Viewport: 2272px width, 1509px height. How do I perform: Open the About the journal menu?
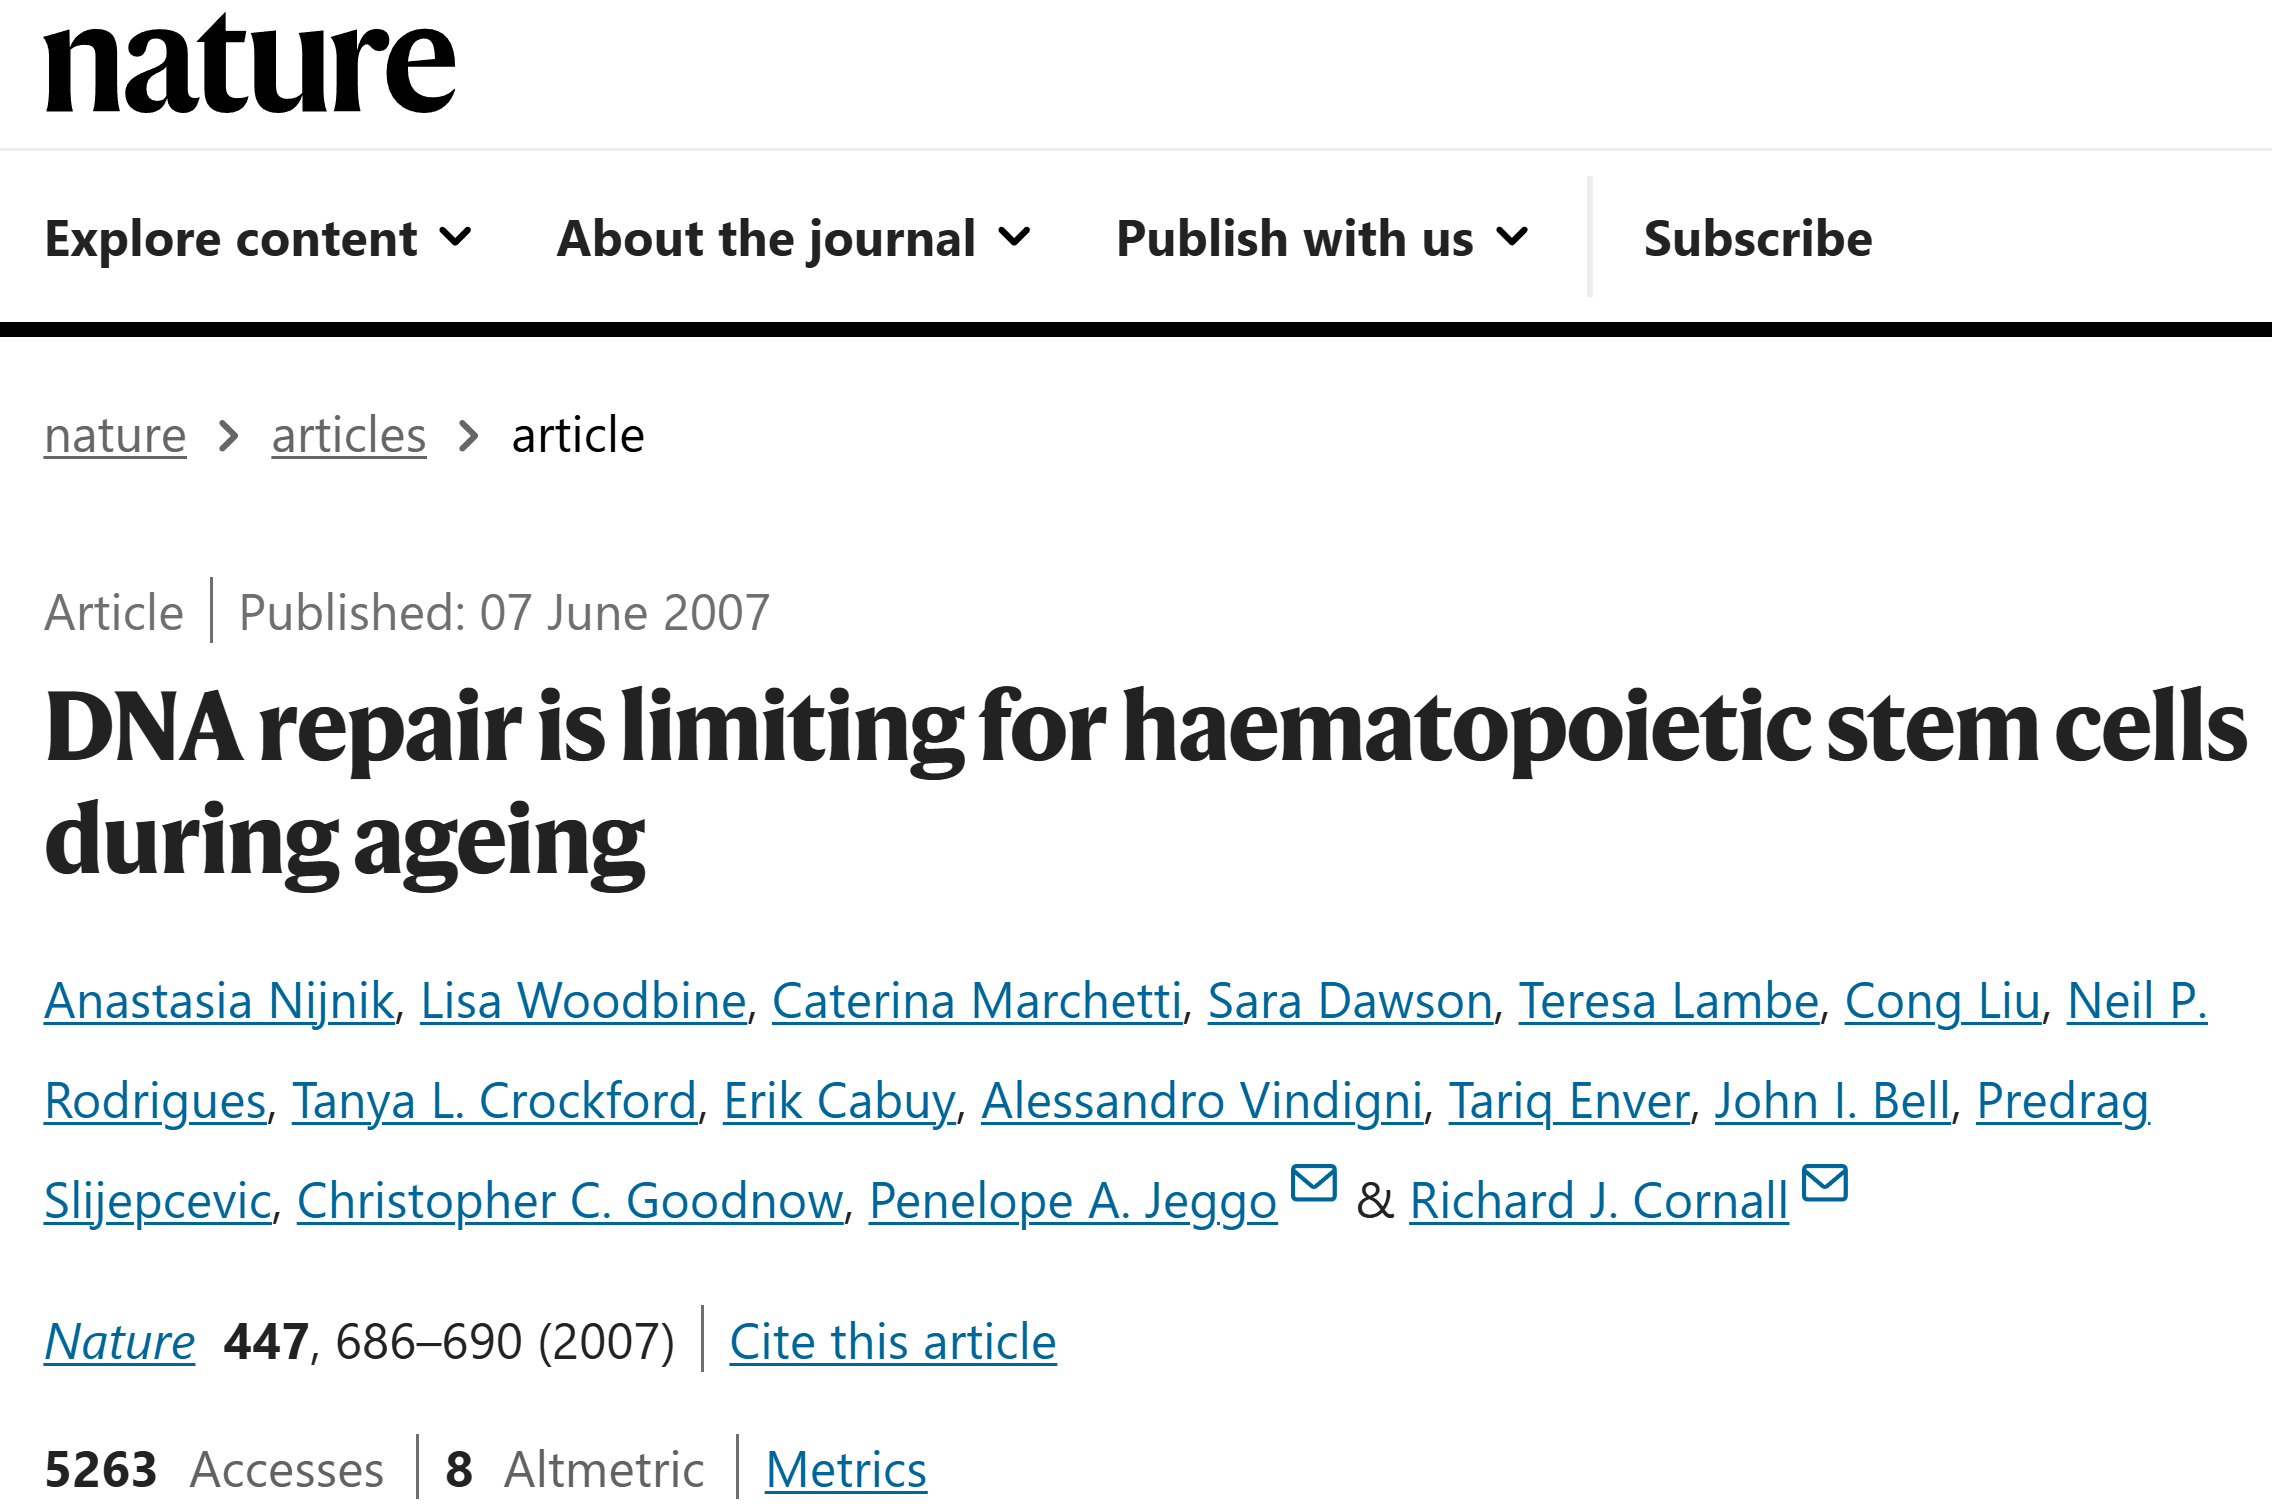(x=793, y=238)
